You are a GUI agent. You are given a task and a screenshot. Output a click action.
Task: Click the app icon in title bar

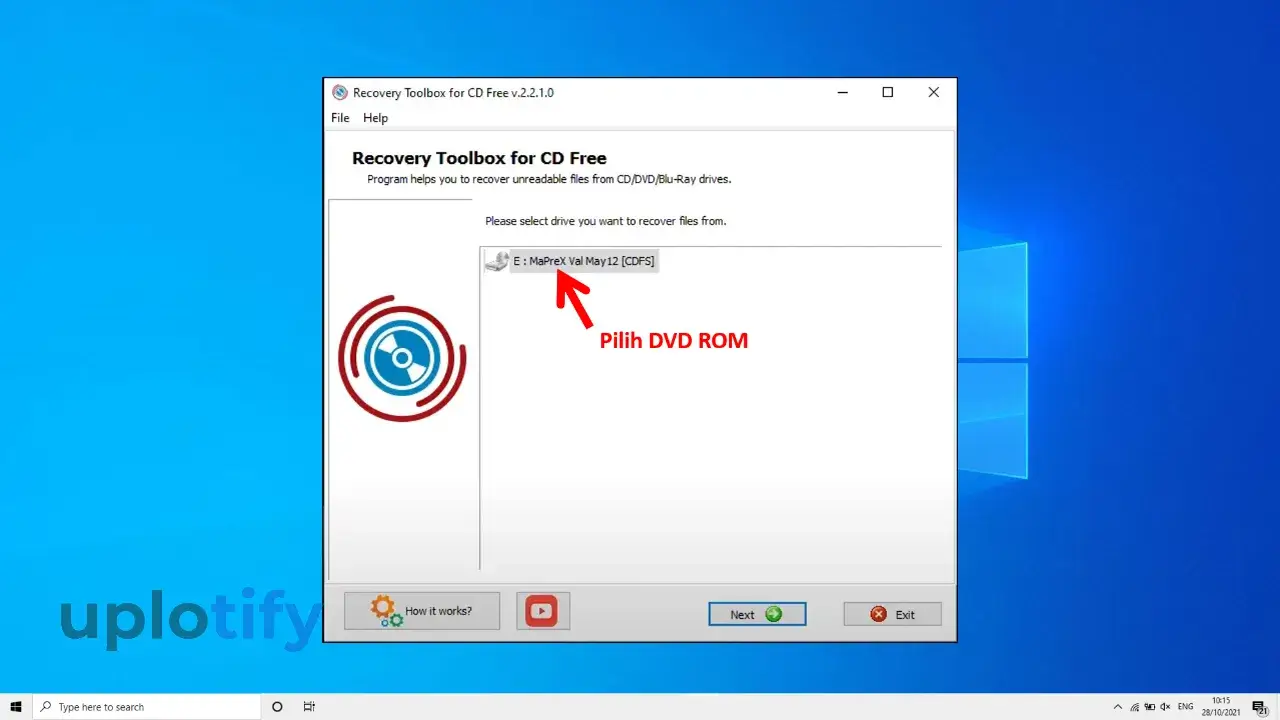click(340, 93)
